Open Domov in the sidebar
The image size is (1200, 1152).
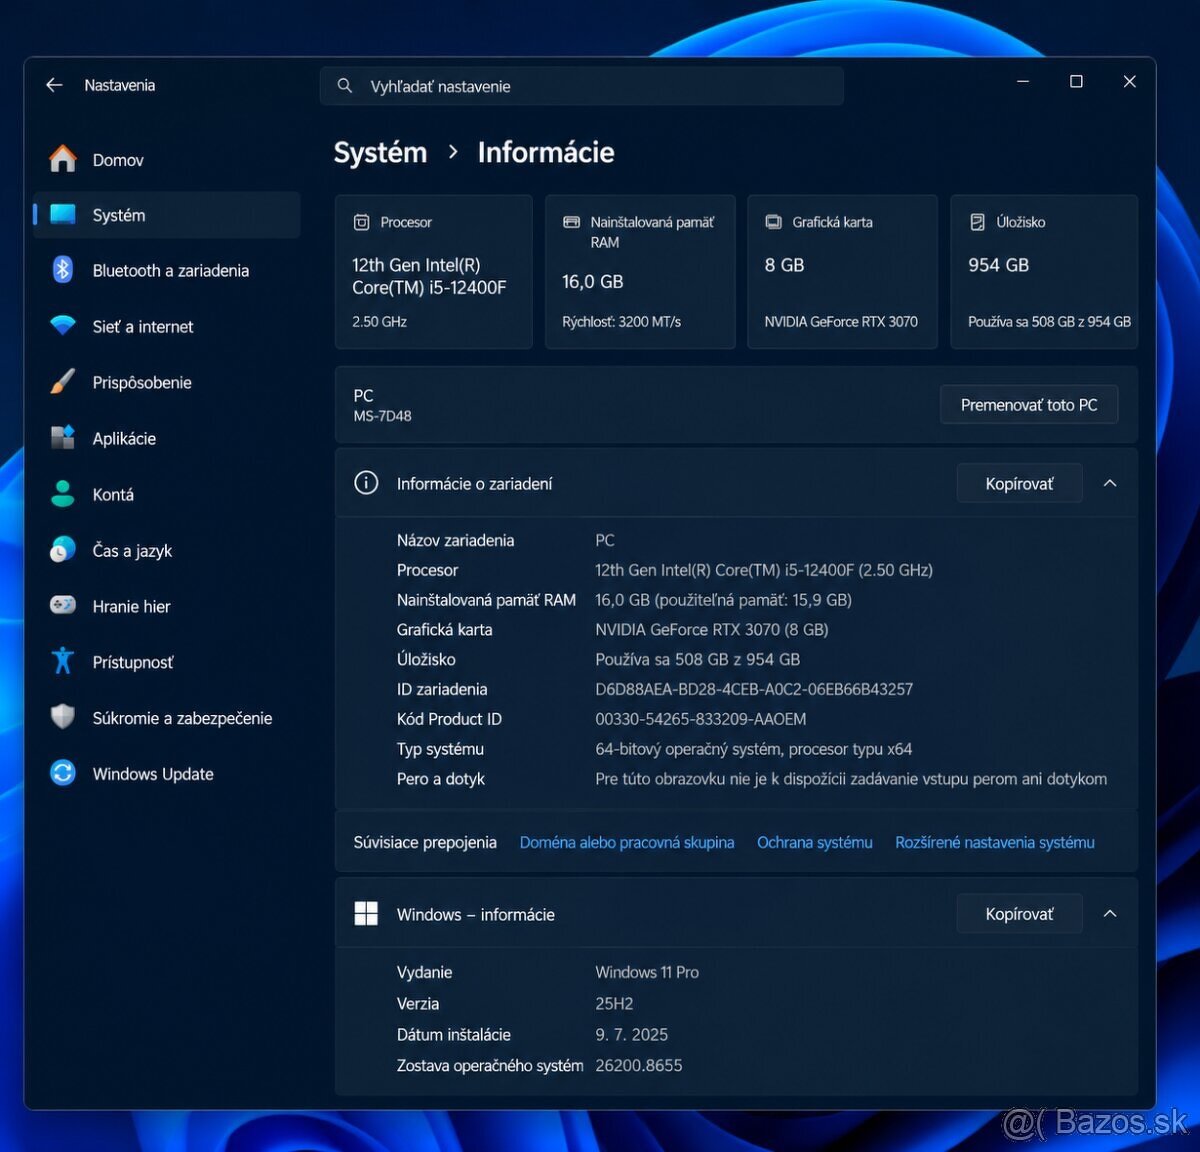click(166, 160)
